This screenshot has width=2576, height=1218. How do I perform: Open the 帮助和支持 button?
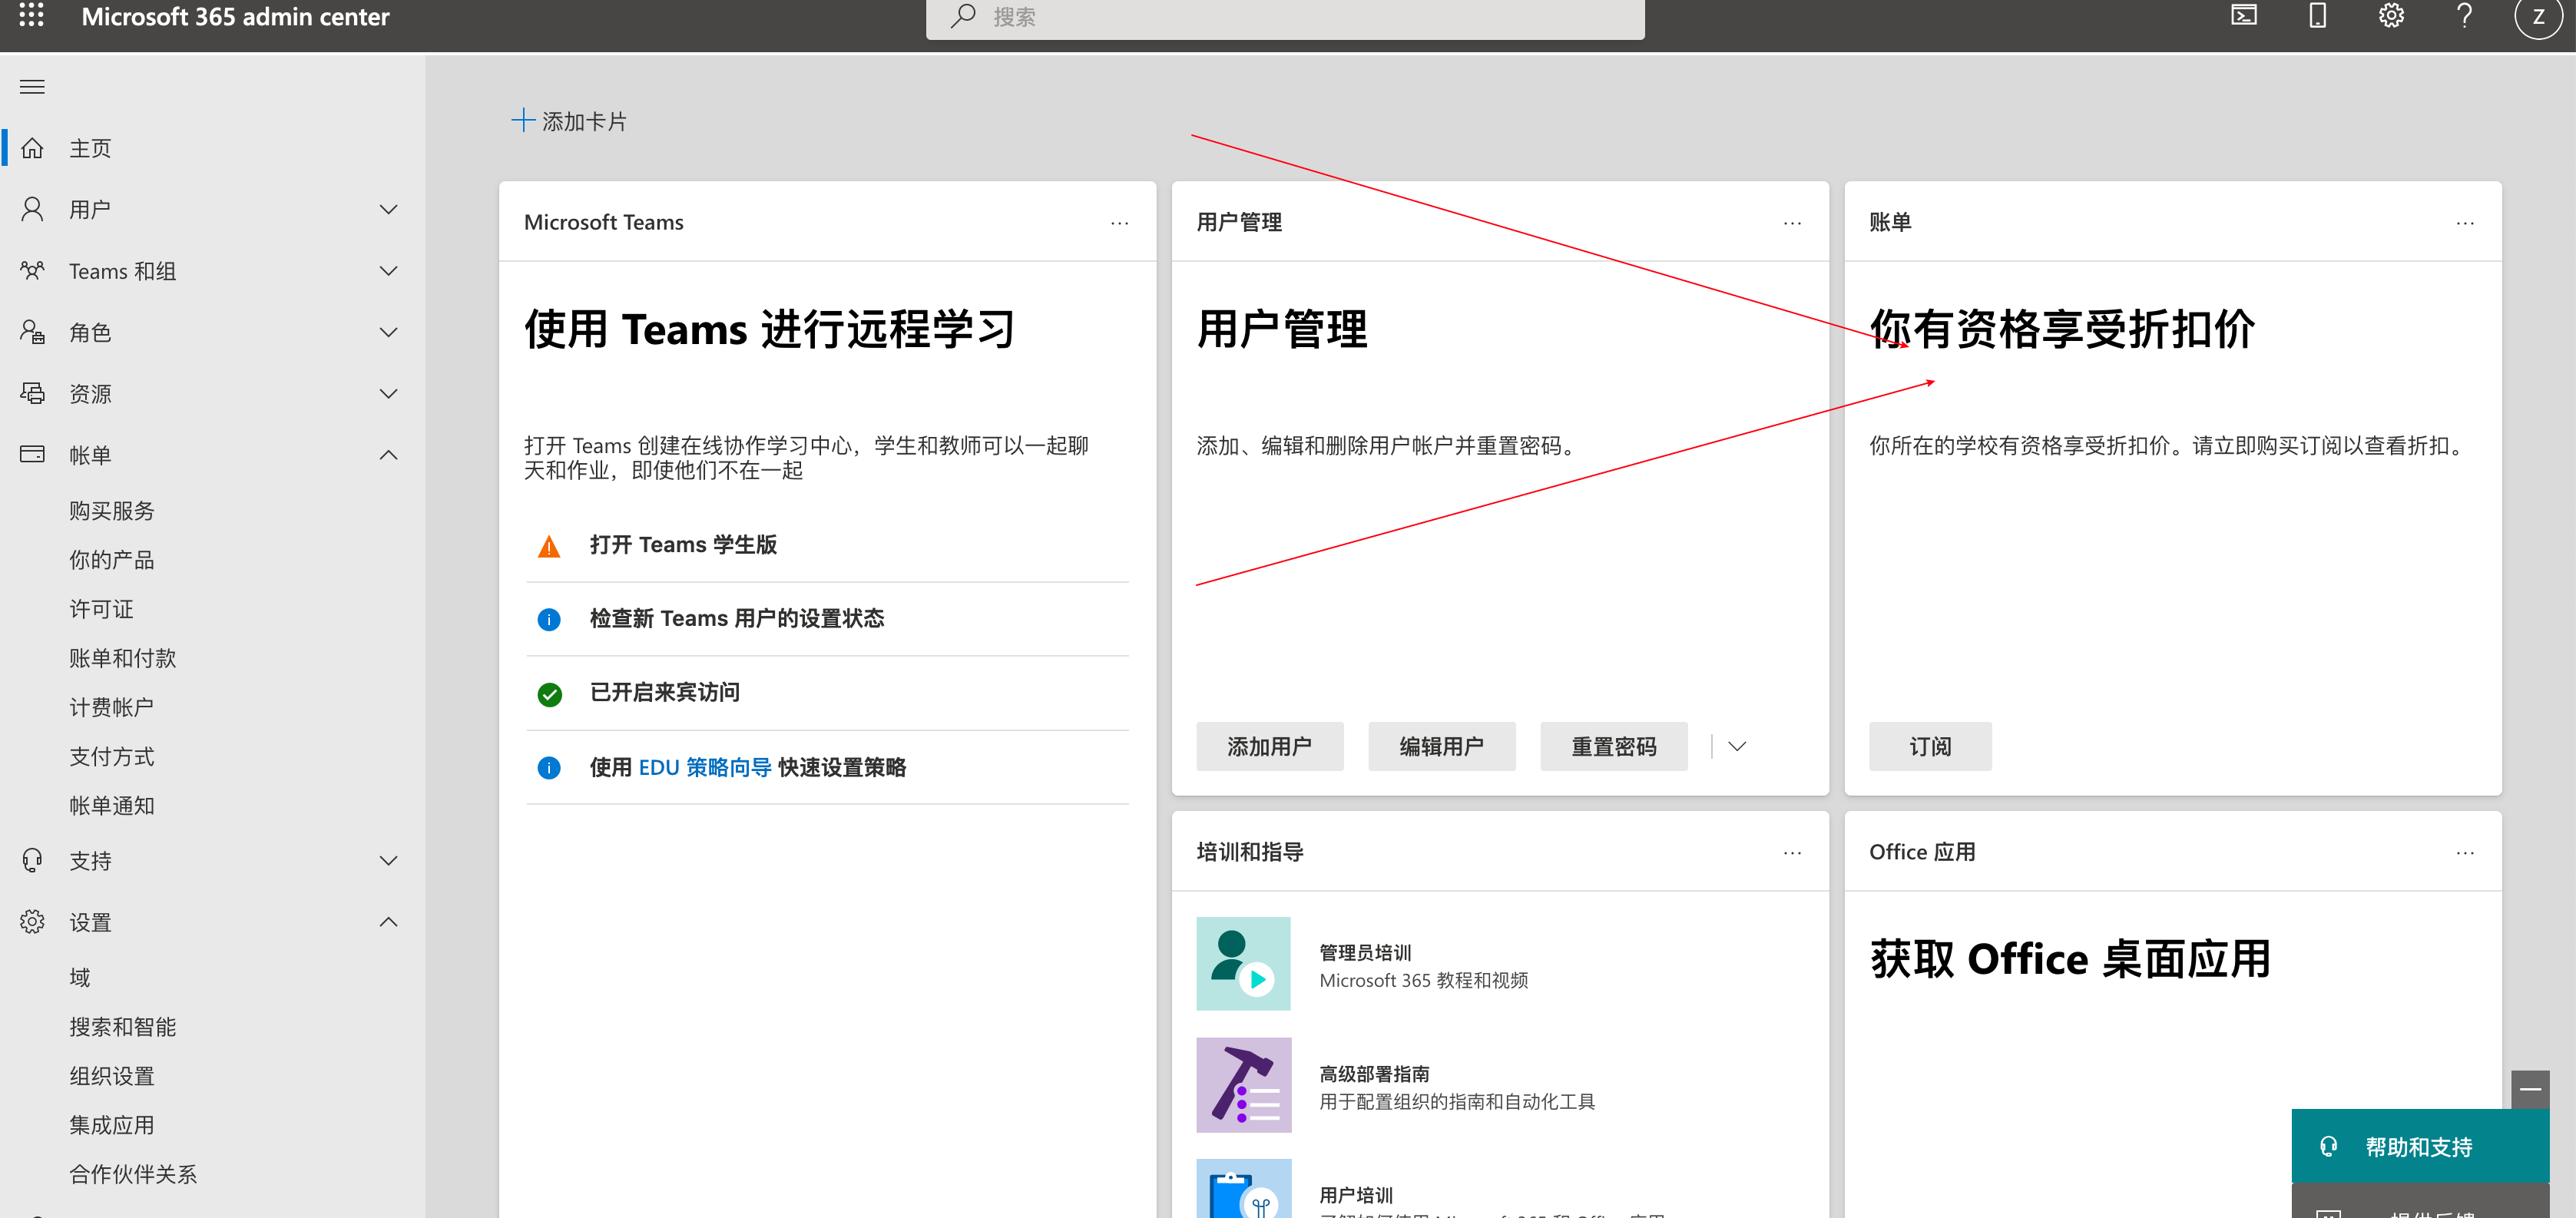pyautogui.click(x=2420, y=1146)
